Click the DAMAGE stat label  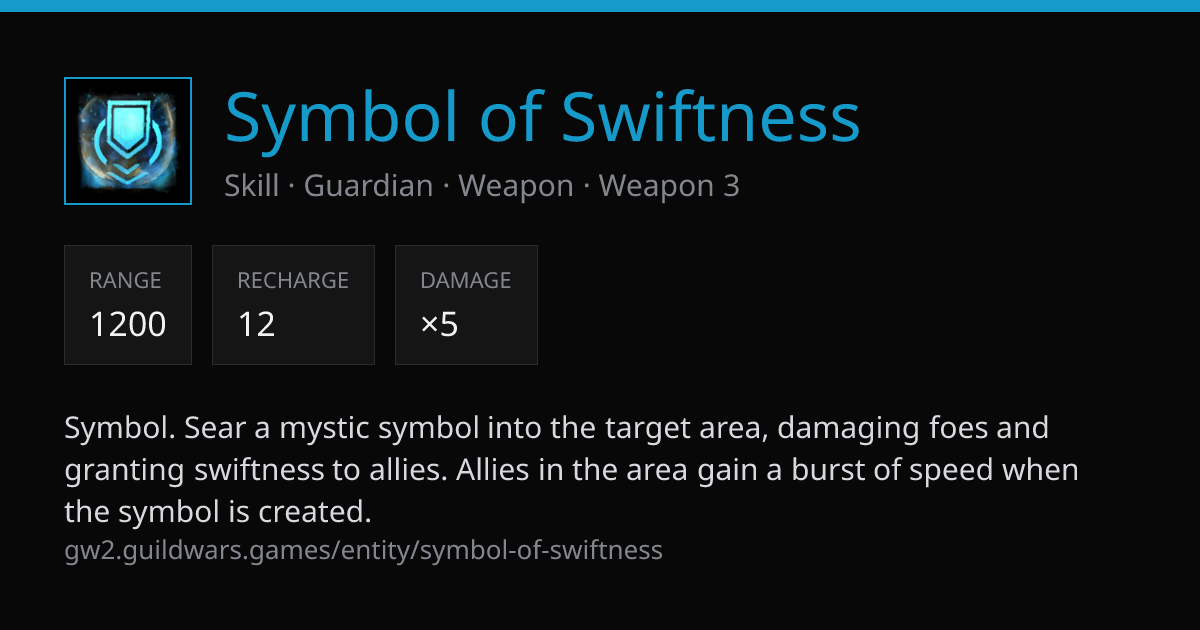coord(465,281)
